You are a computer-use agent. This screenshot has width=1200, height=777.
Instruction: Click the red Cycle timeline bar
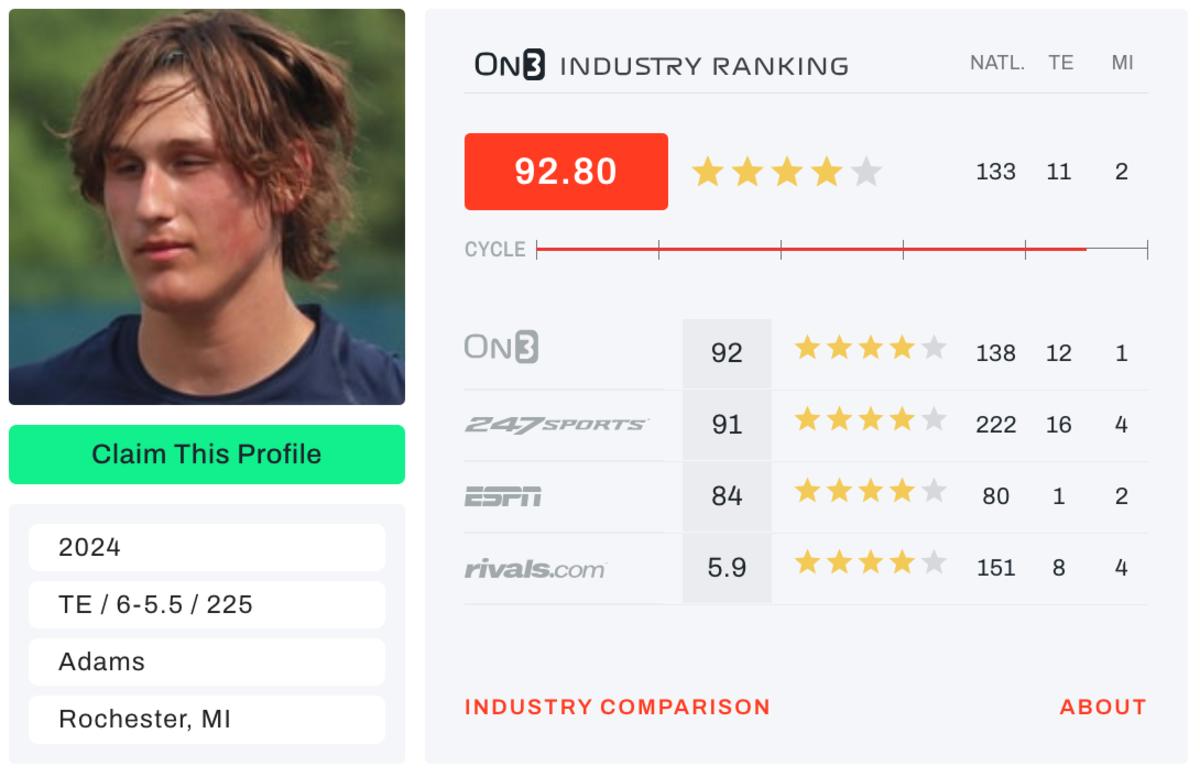[811, 249]
